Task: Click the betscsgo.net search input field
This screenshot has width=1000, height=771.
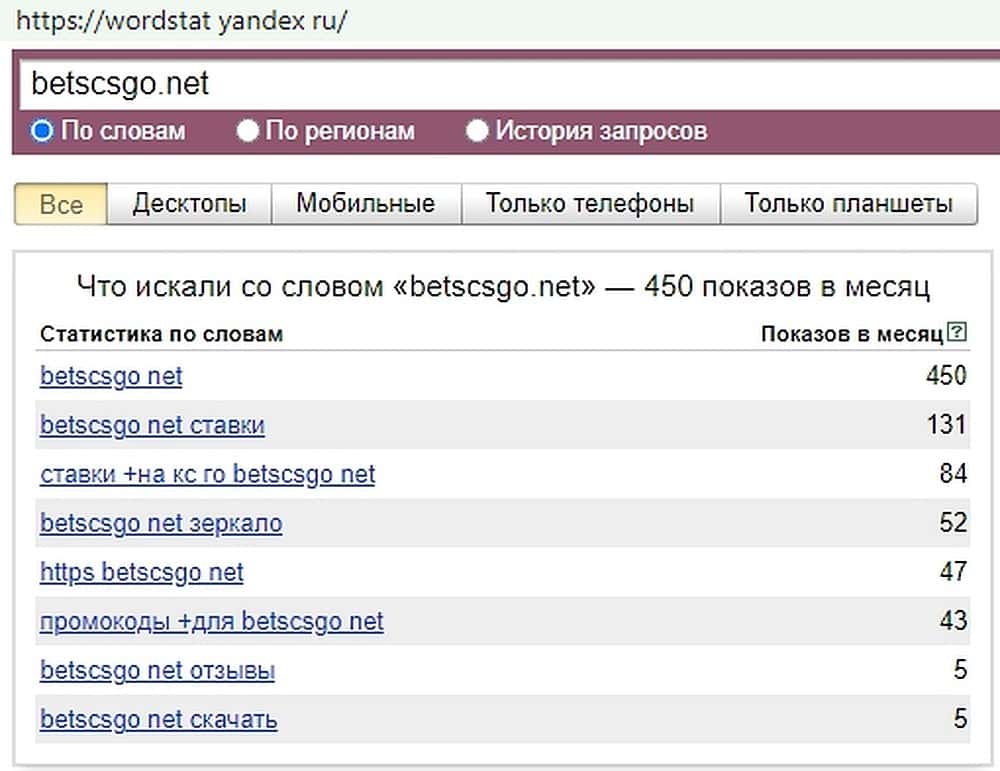Action: [500, 83]
